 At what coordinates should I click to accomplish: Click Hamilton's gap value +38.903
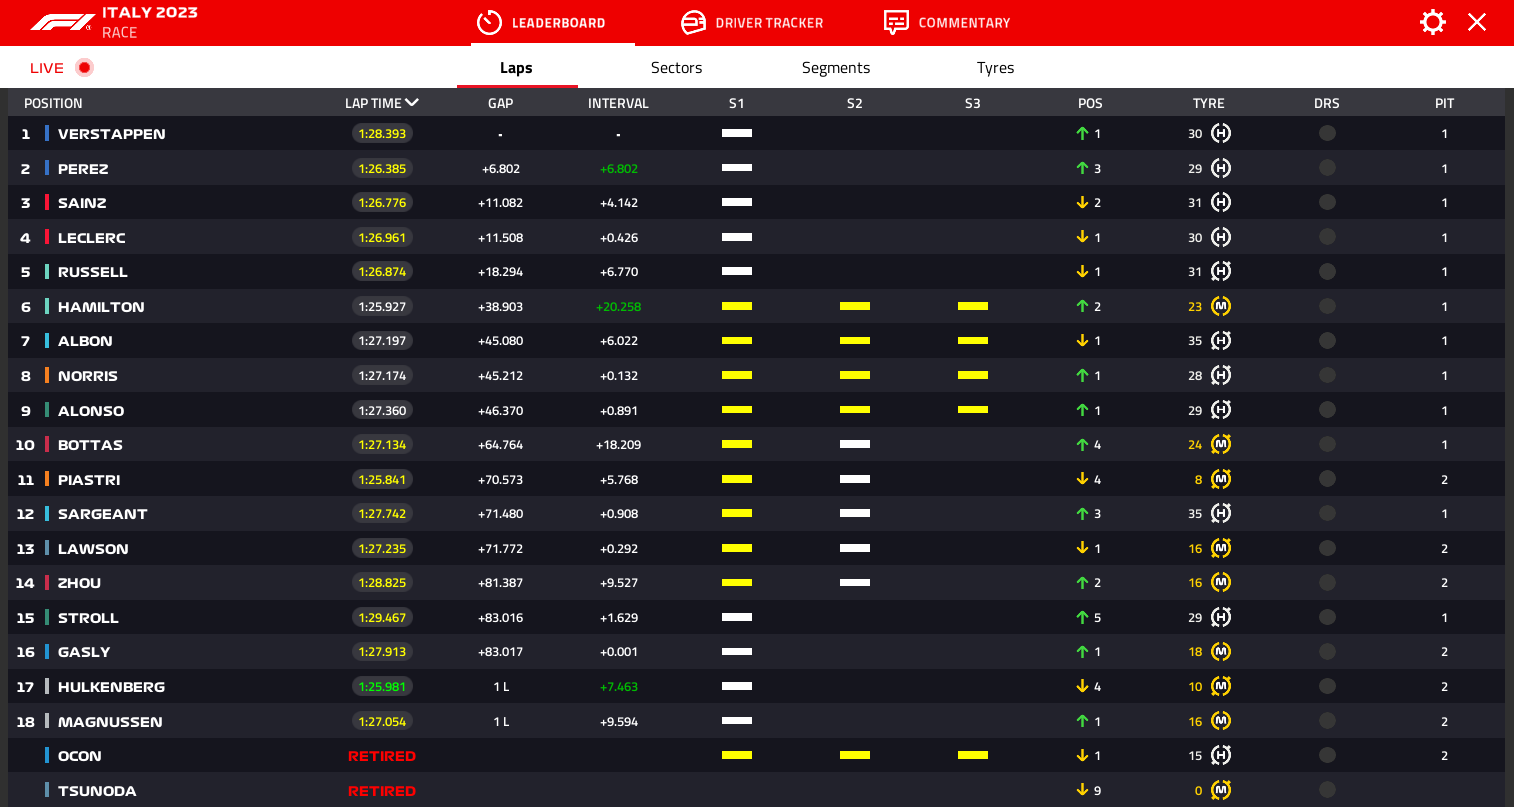coord(500,307)
